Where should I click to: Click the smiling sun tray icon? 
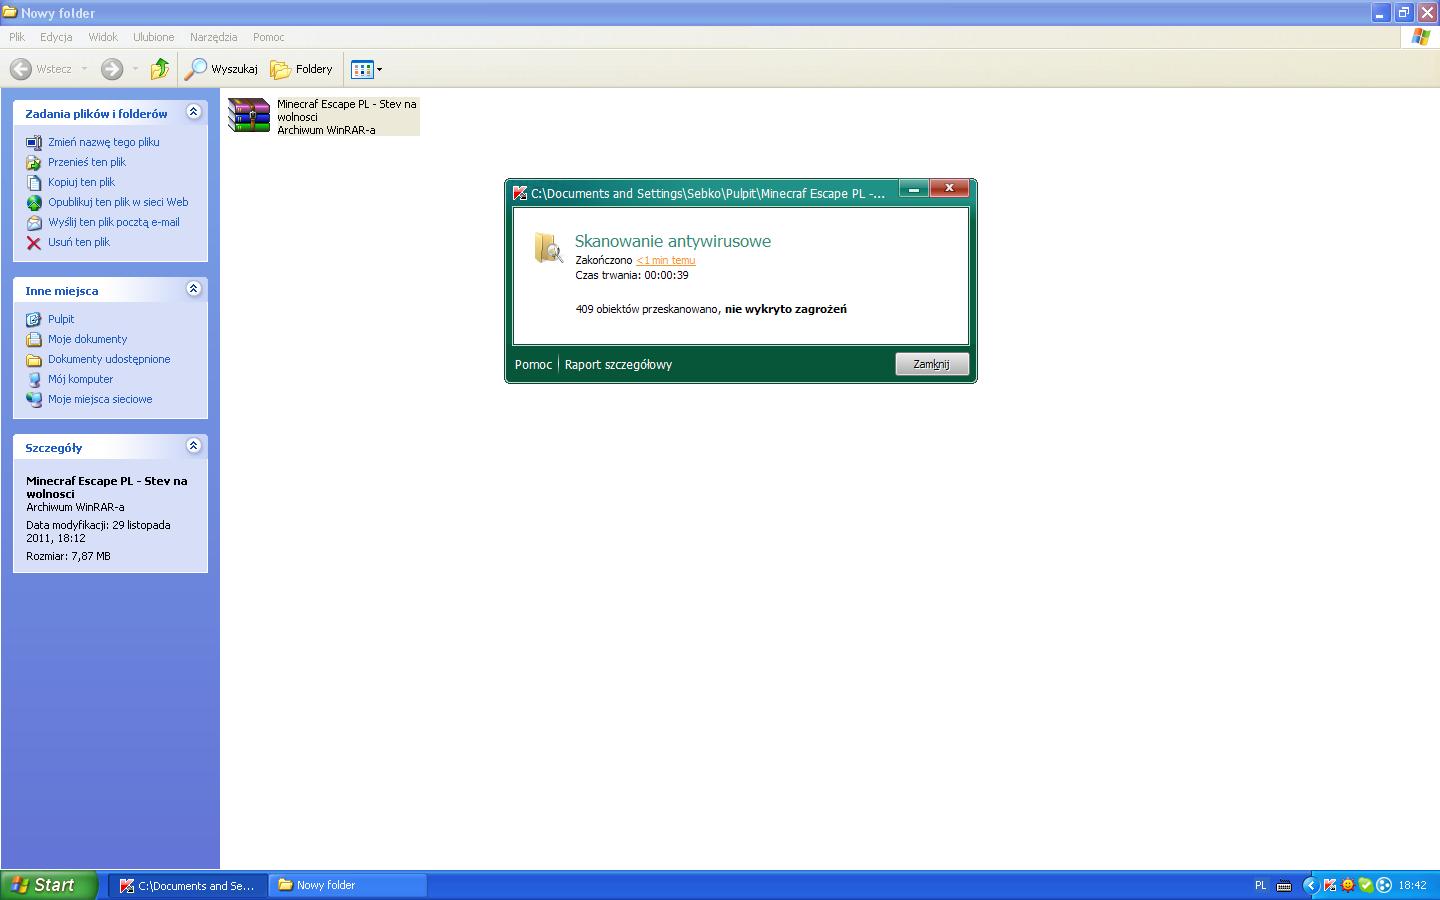(x=1348, y=885)
